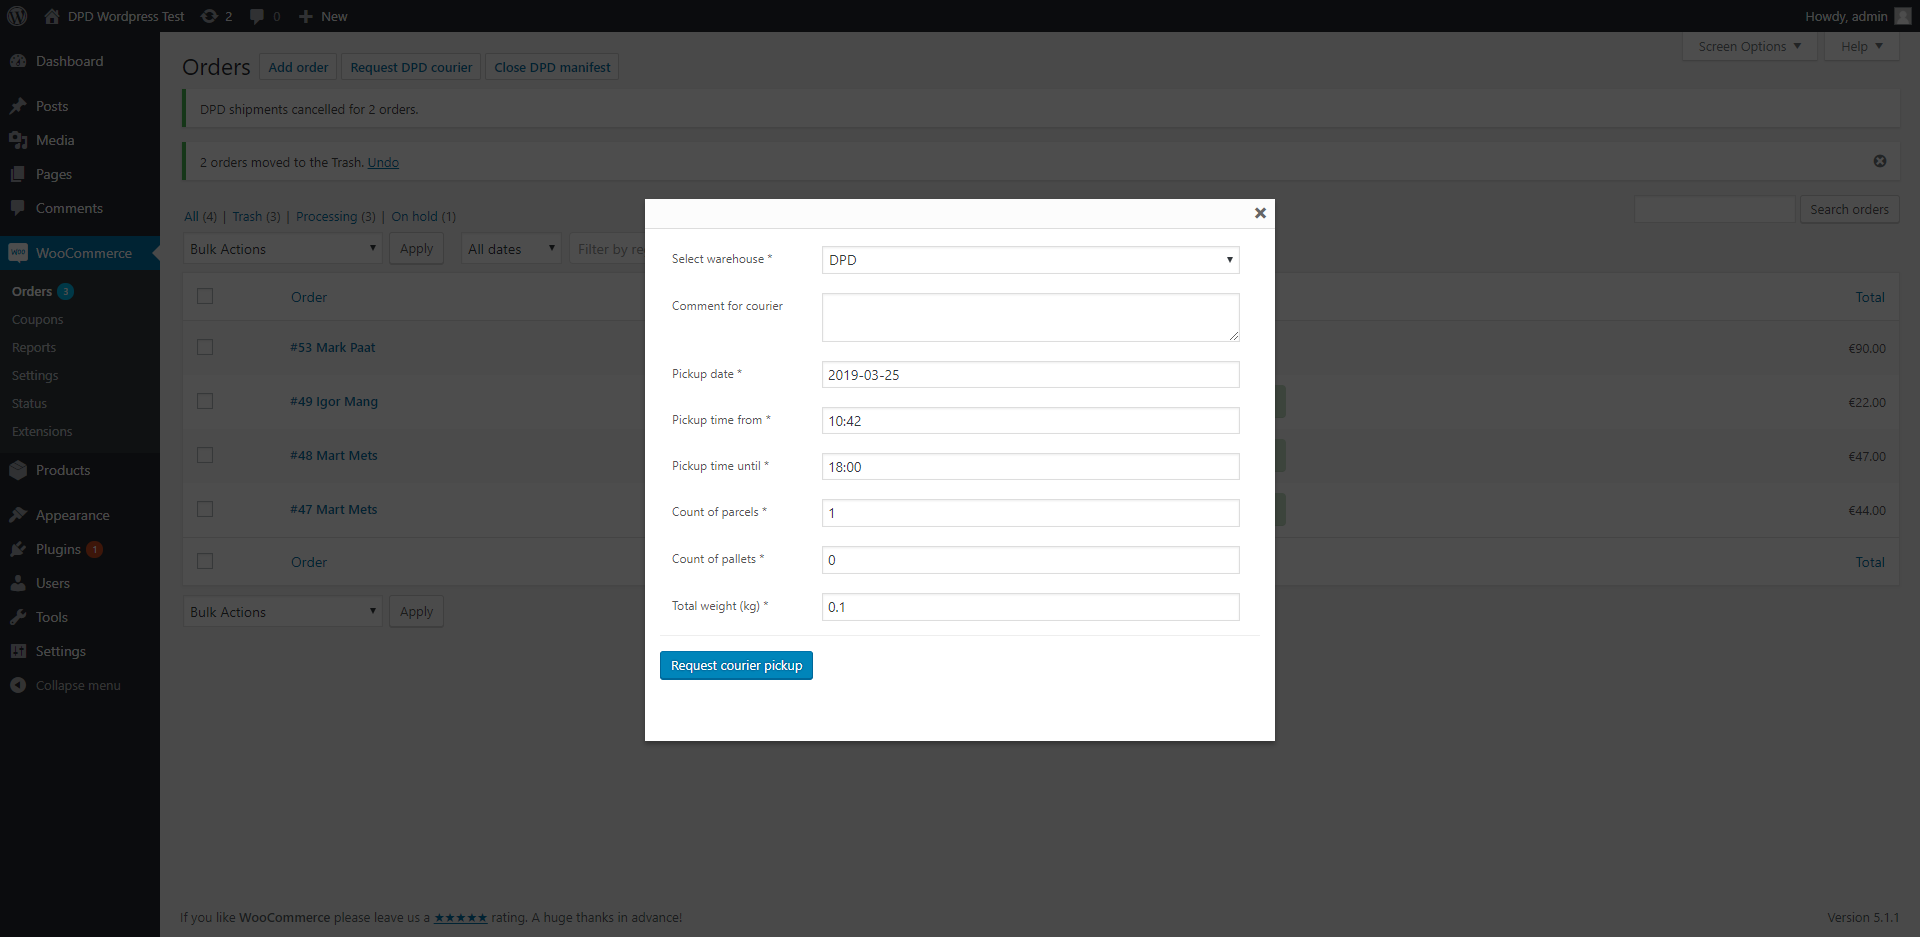Click Close DPD manifest button

(x=552, y=67)
